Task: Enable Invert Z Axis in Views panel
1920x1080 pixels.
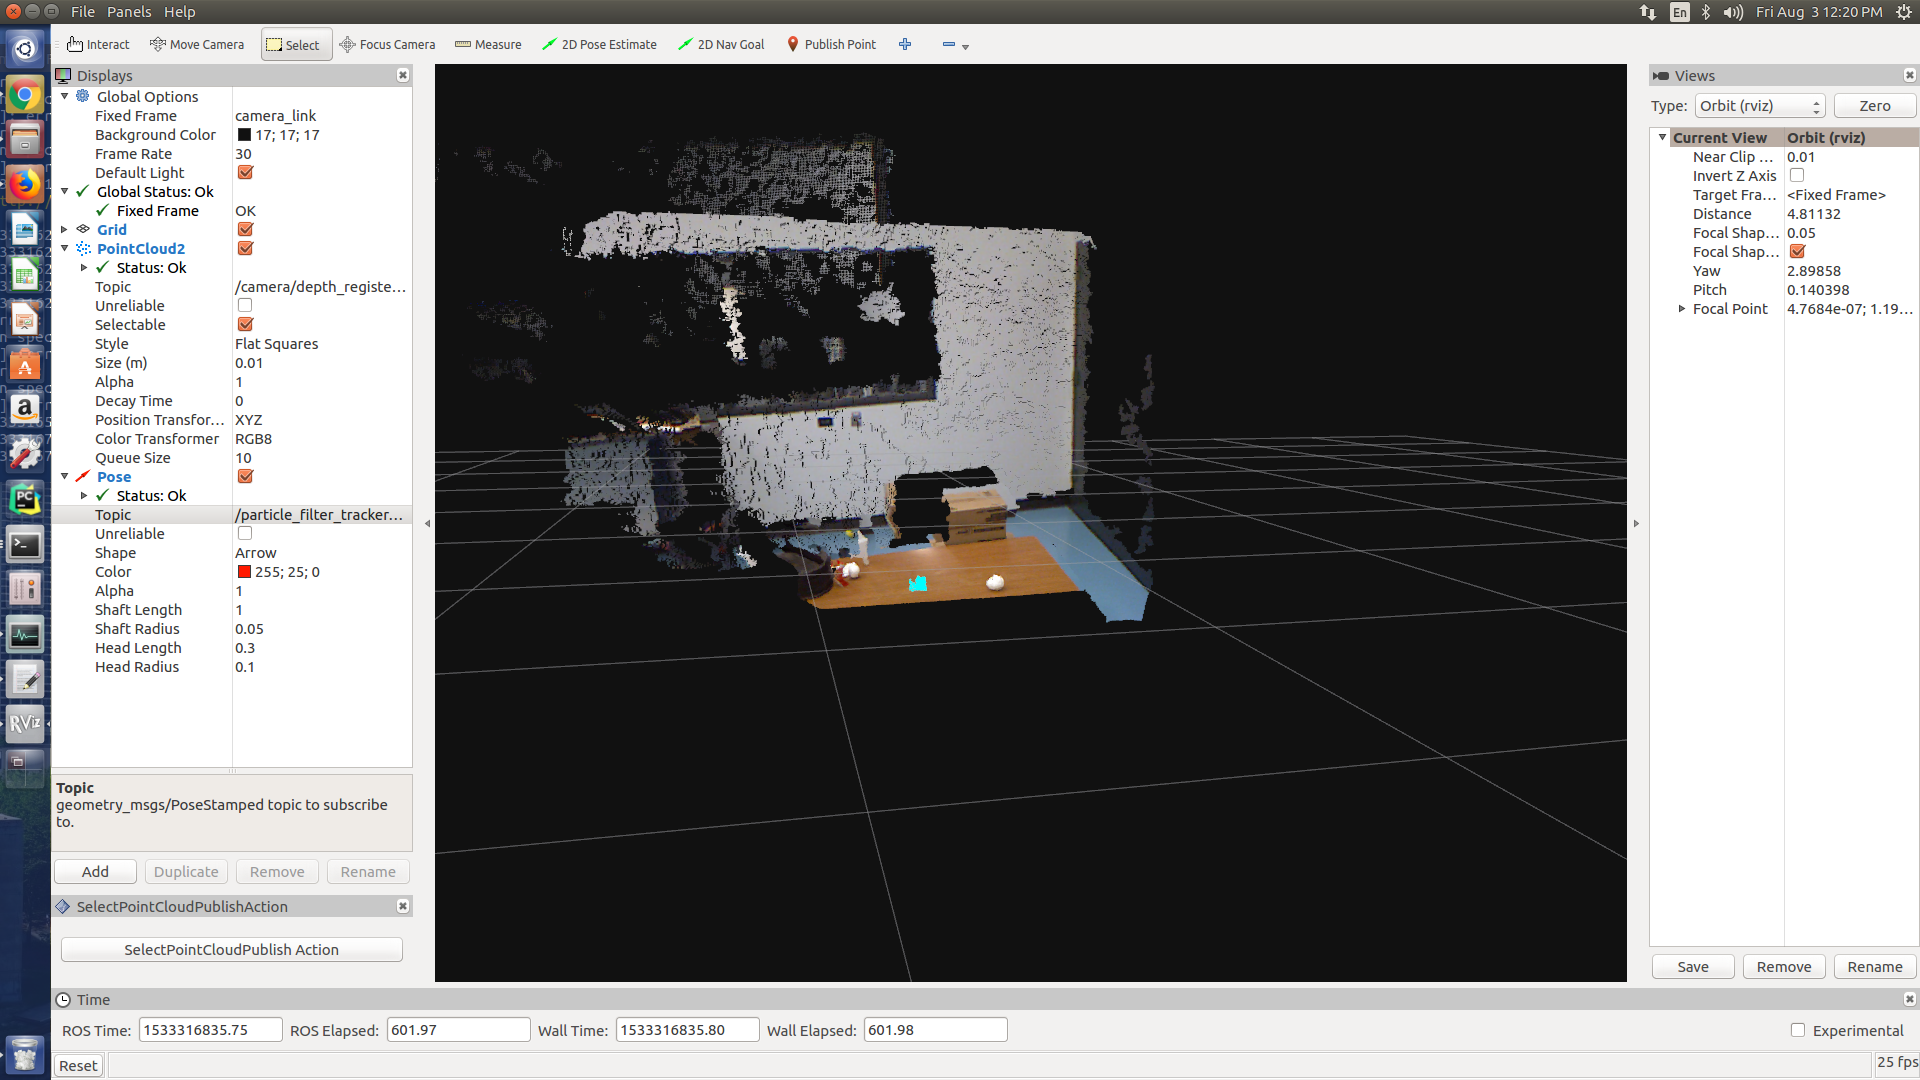Action: [x=1797, y=175]
